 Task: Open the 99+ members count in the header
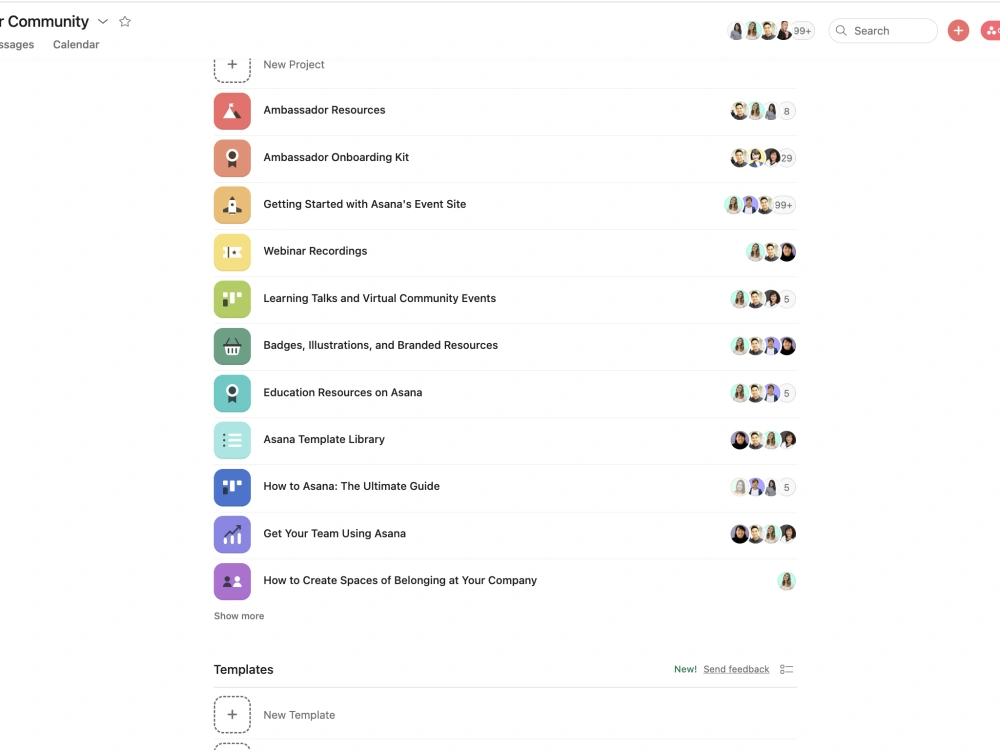802,31
